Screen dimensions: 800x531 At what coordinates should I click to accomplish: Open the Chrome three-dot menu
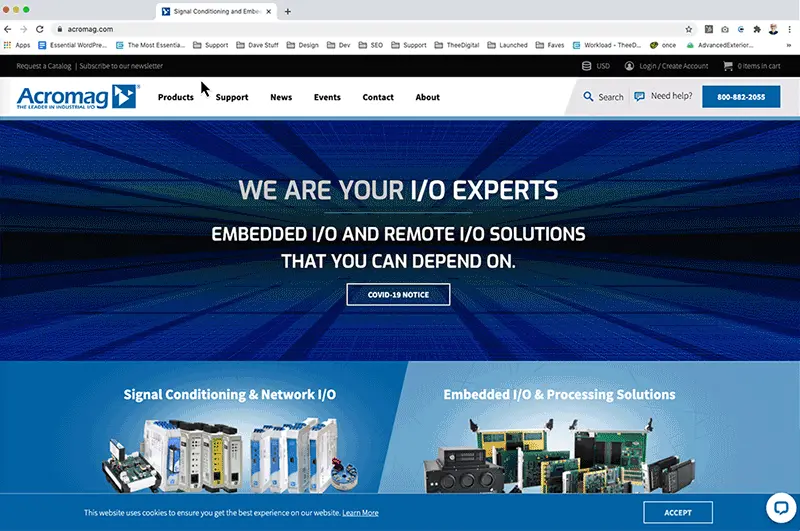pos(789,29)
